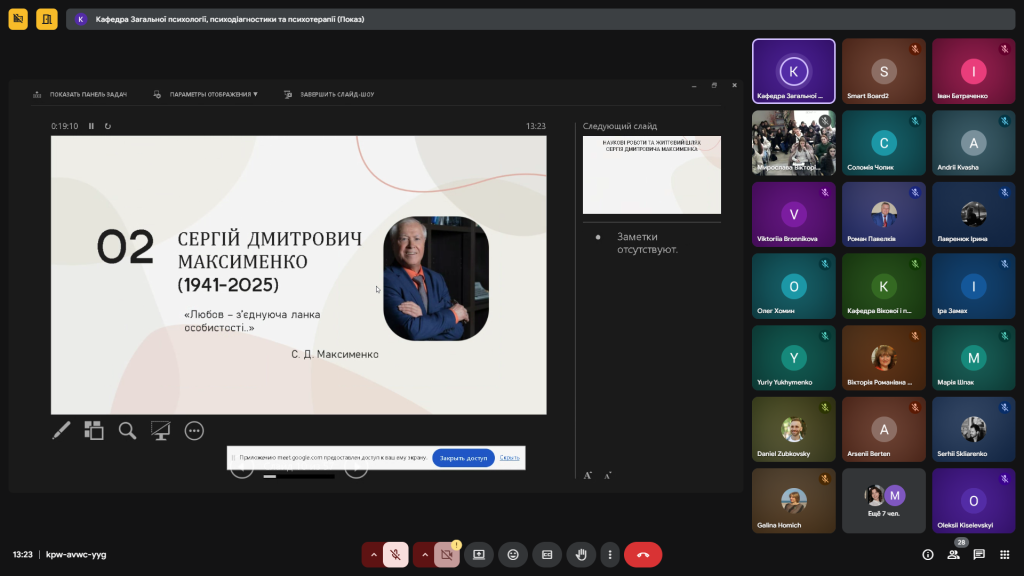Expand the audio settings arrow next to microphone
The image size is (1024, 576).
coord(373,554)
